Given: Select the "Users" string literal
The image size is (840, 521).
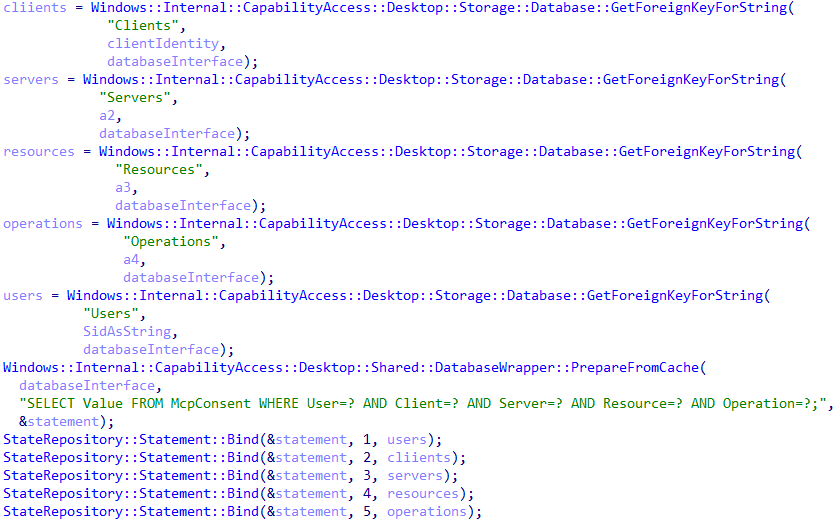Looking at the screenshot, I should pyautogui.click(x=108, y=313).
